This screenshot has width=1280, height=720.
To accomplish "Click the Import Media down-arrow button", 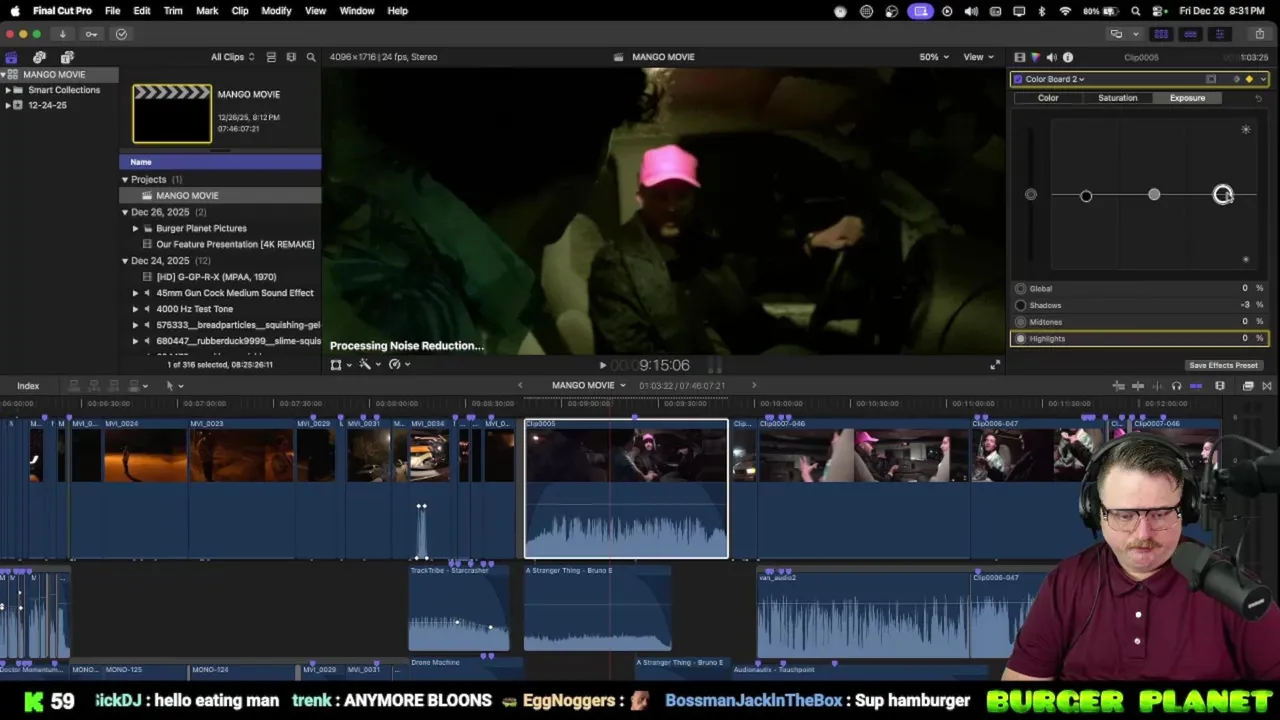I will [x=62, y=34].
